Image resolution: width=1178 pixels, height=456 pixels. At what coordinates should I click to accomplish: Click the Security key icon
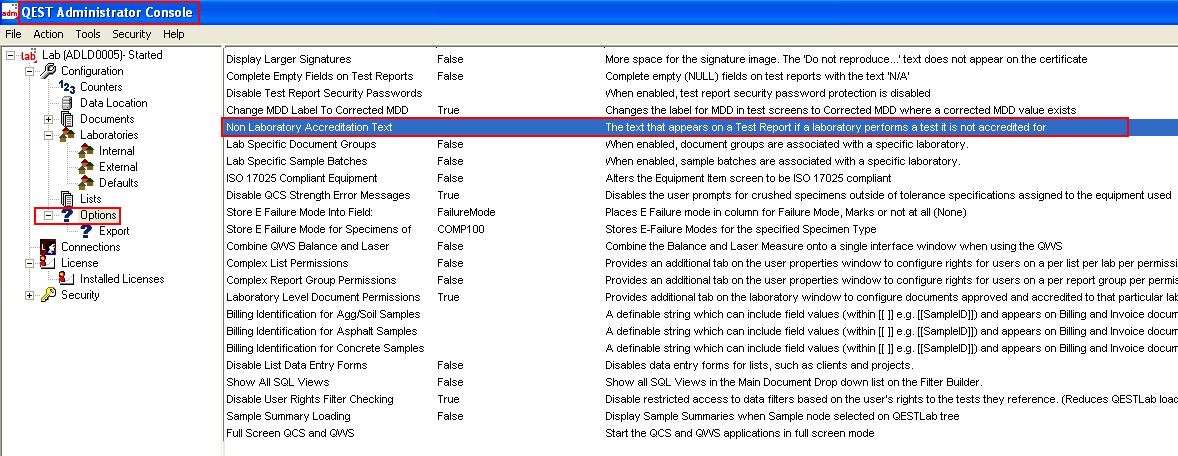[48, 295]
